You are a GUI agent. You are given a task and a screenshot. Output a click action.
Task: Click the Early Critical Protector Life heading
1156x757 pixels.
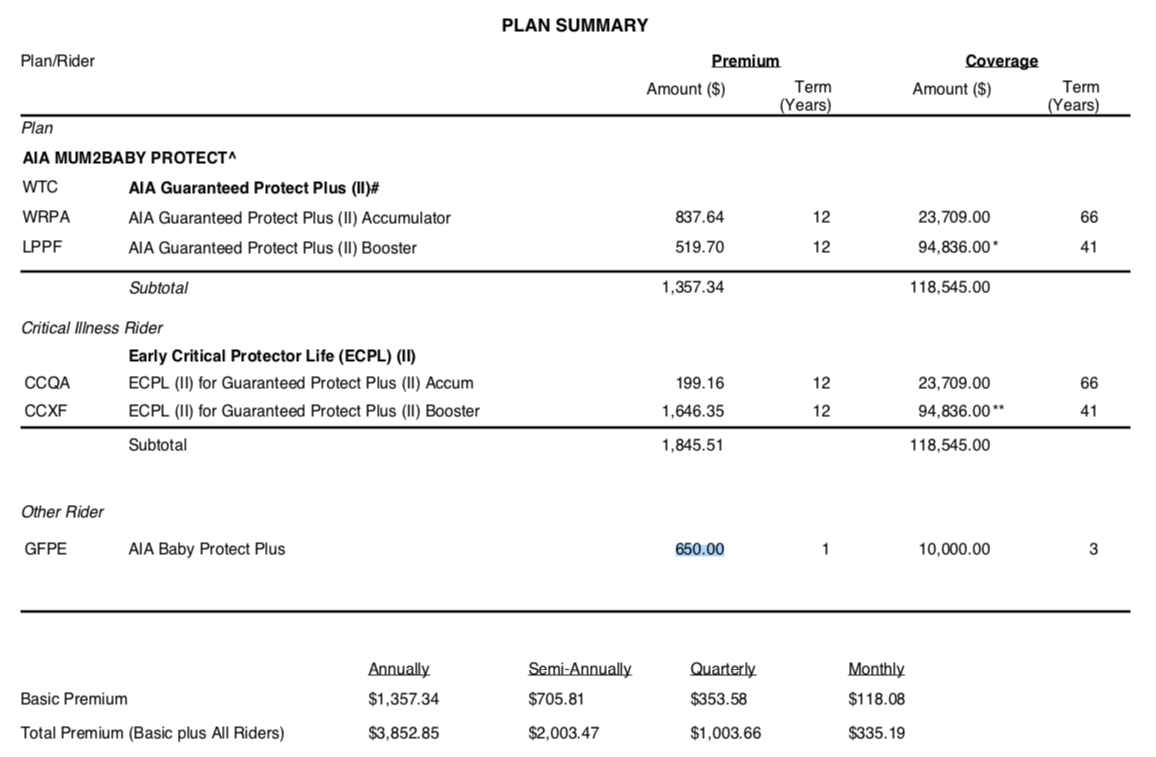click(272, 356)
